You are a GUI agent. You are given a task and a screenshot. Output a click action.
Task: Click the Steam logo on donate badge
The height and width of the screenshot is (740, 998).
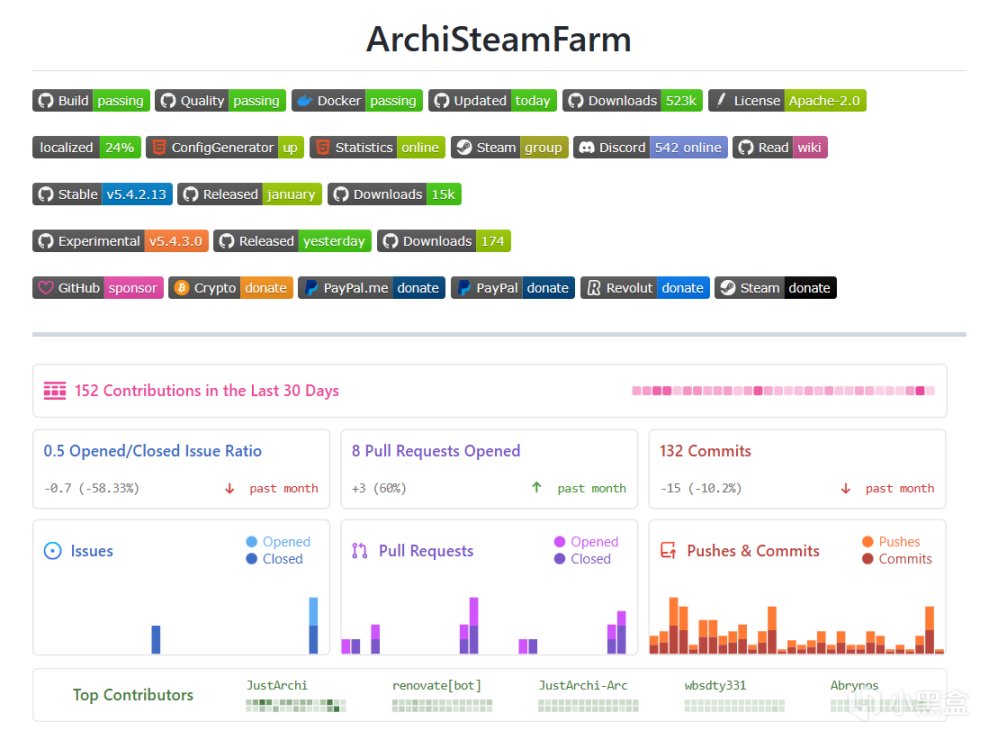[728, 288]
